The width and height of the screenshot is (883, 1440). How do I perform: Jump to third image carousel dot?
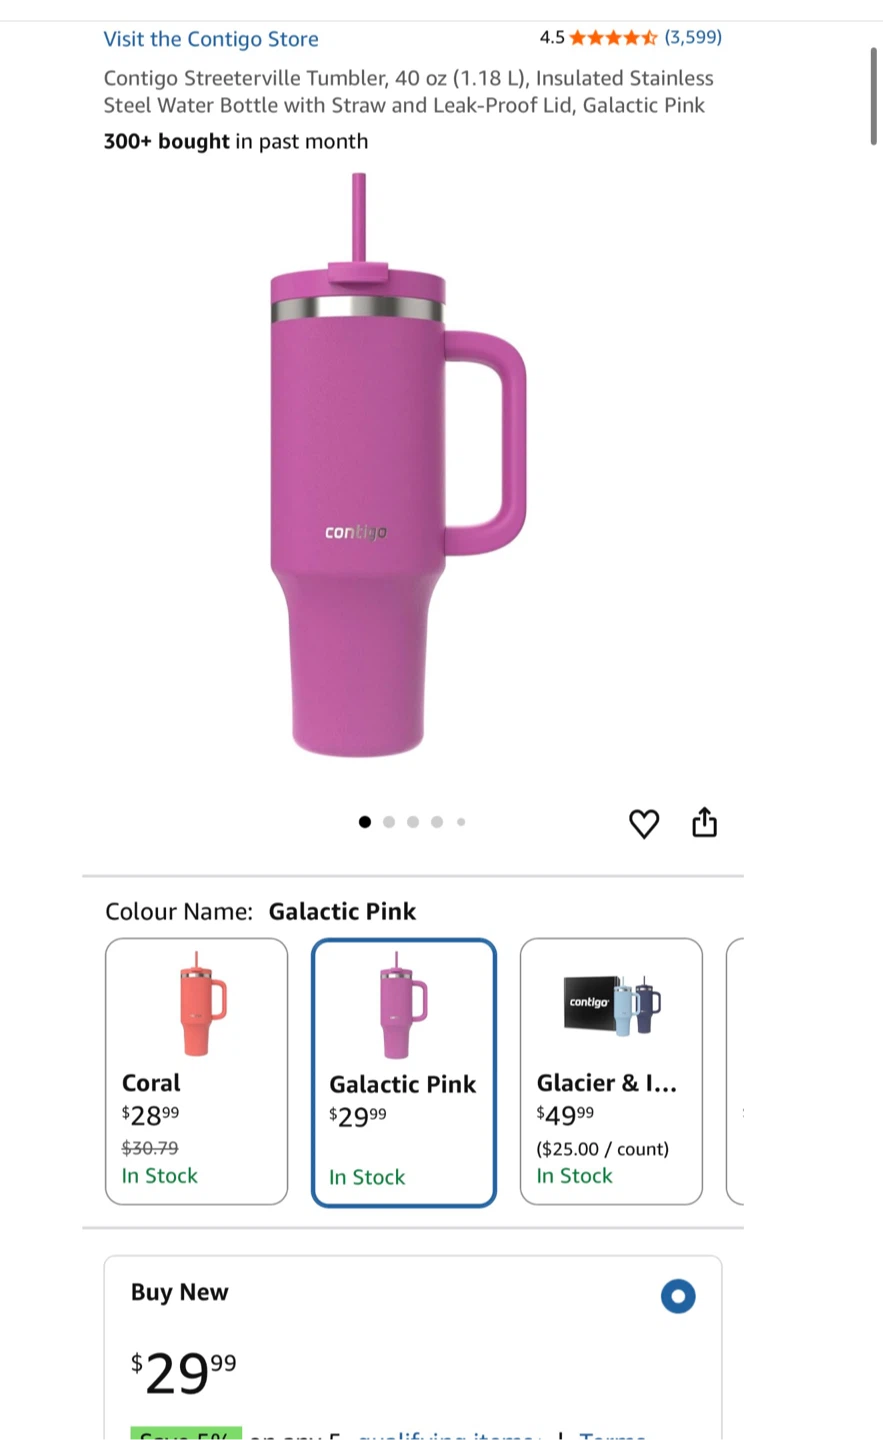(413, 822)
